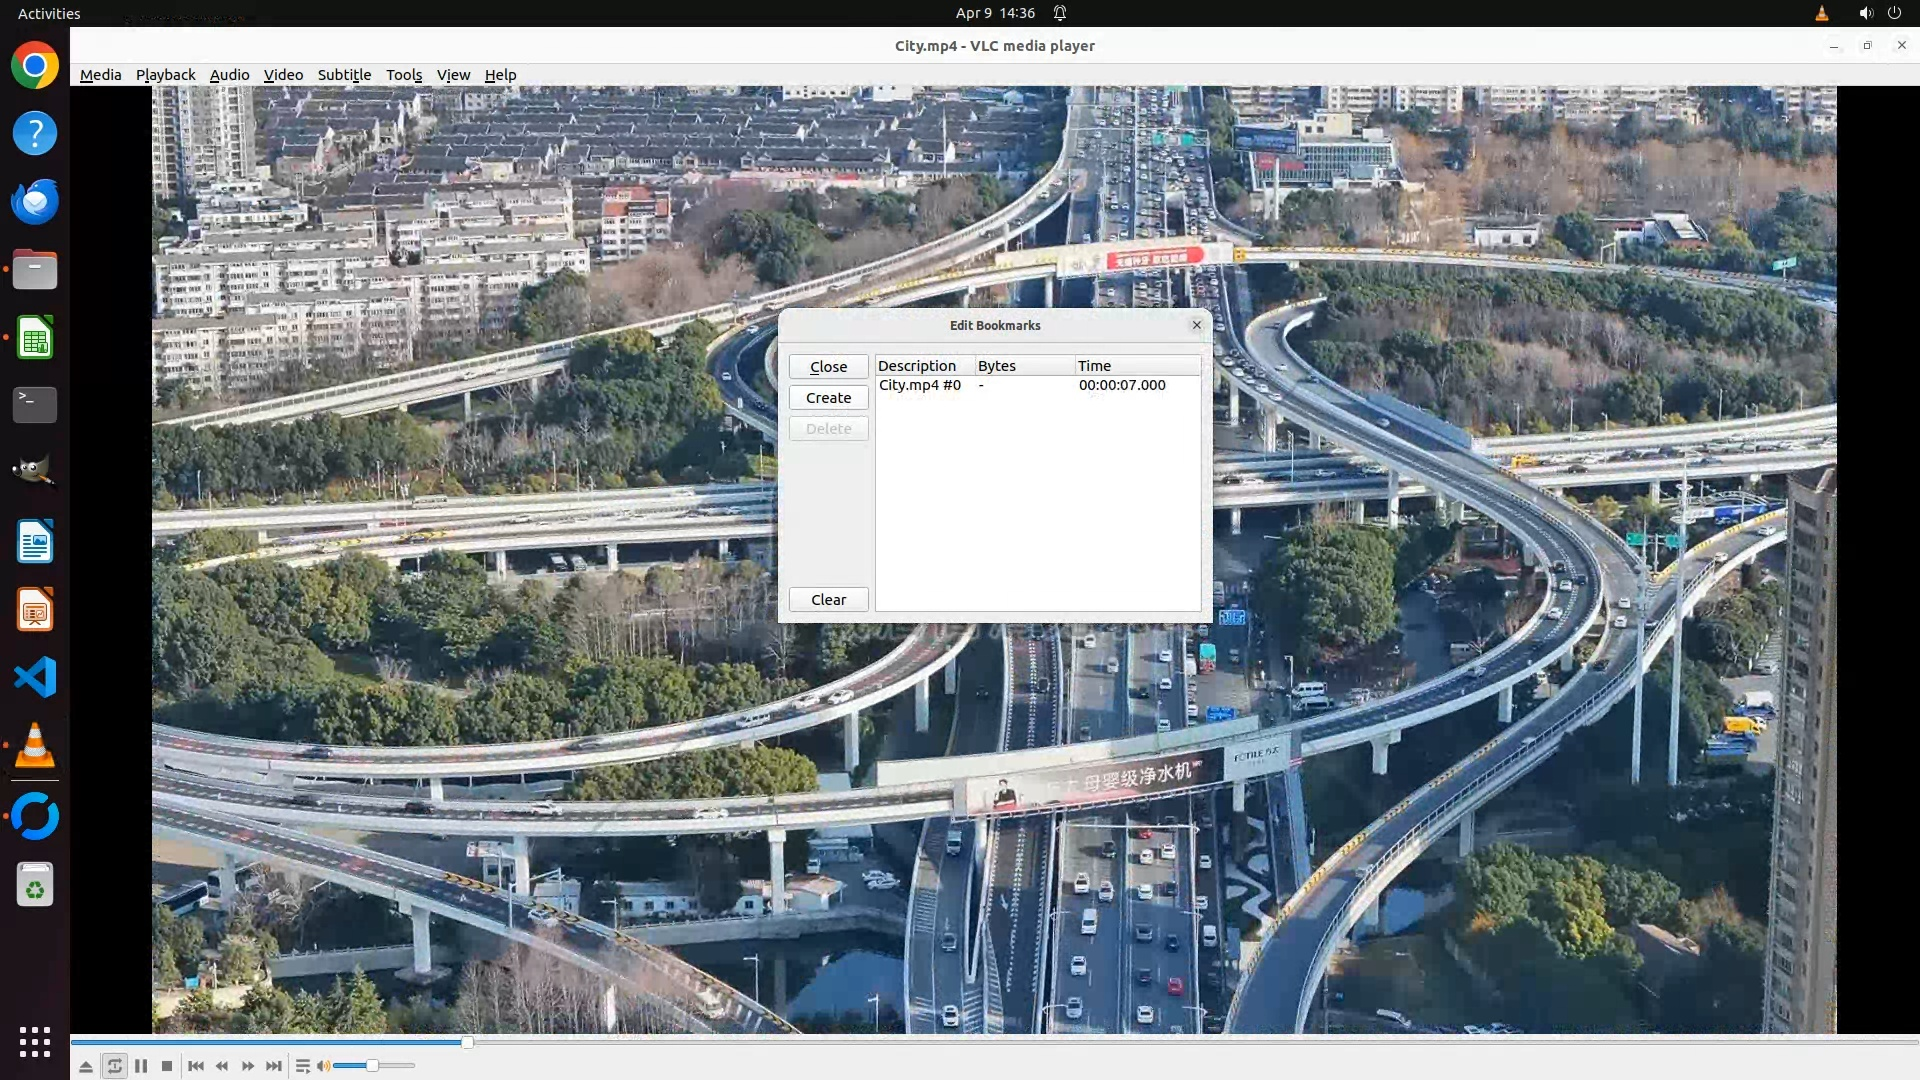This screenshot has width=1920, height=1080.
Task: Click Create to add a bookmark
Action: coord(828,398)
